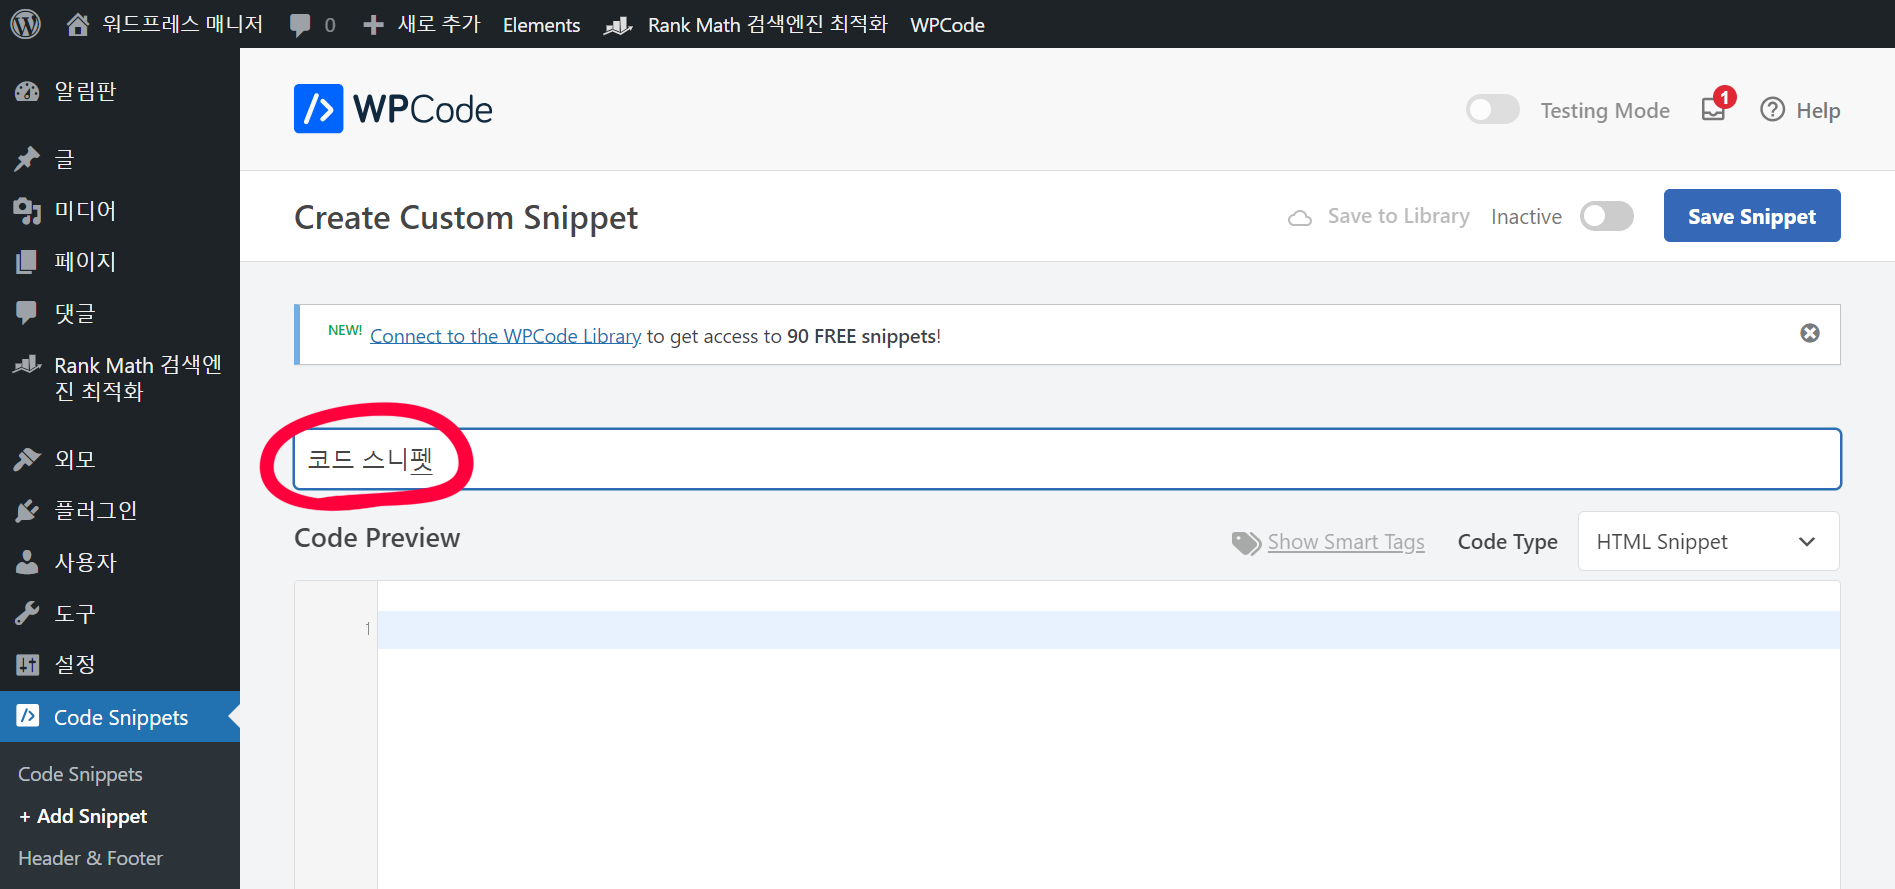1895x889 pixels.
Task: Click the 알림판 menu label
Action: [x=86, y=92]
